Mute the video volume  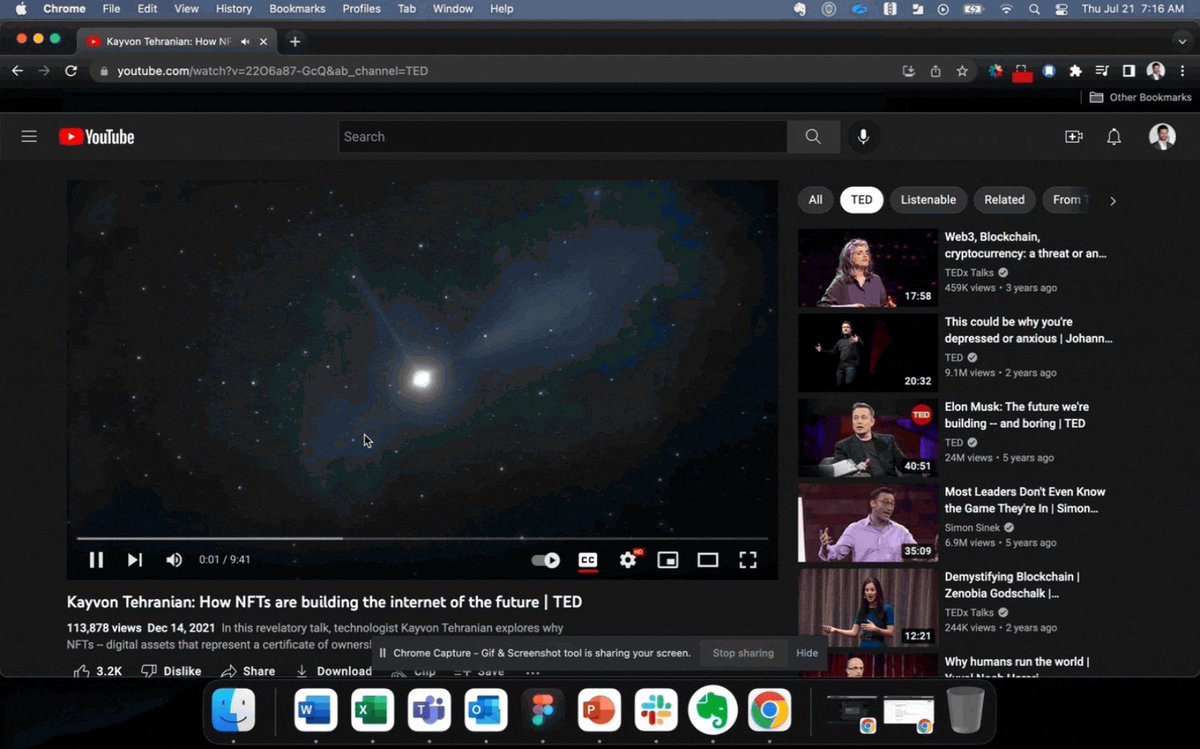coord(173,560)
